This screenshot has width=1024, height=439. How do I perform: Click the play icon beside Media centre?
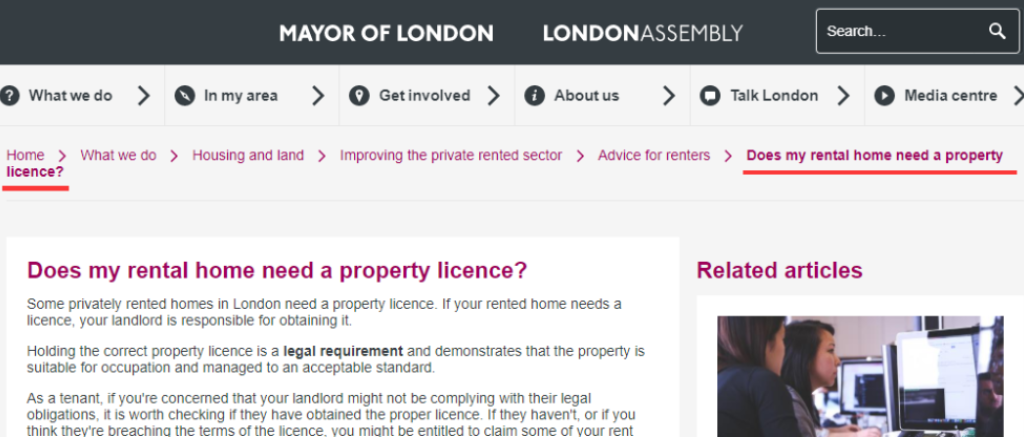tap(884, 96)
